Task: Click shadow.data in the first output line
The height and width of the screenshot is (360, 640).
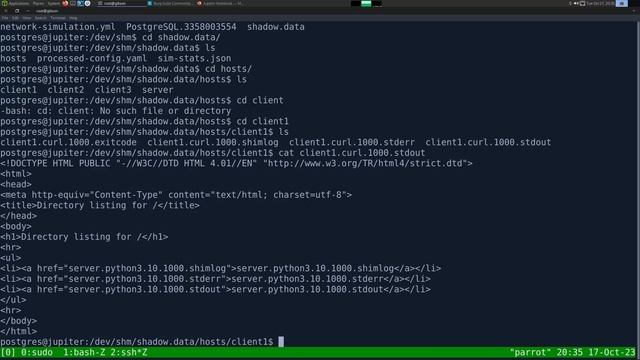Action: pyautogui.click(x=276, y=27)
